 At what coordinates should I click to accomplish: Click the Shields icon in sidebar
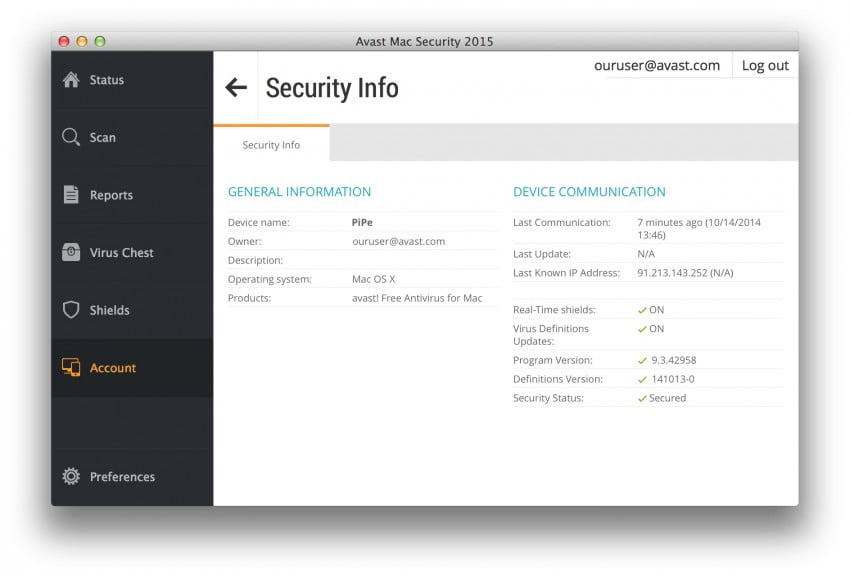(x=71, y=310)
